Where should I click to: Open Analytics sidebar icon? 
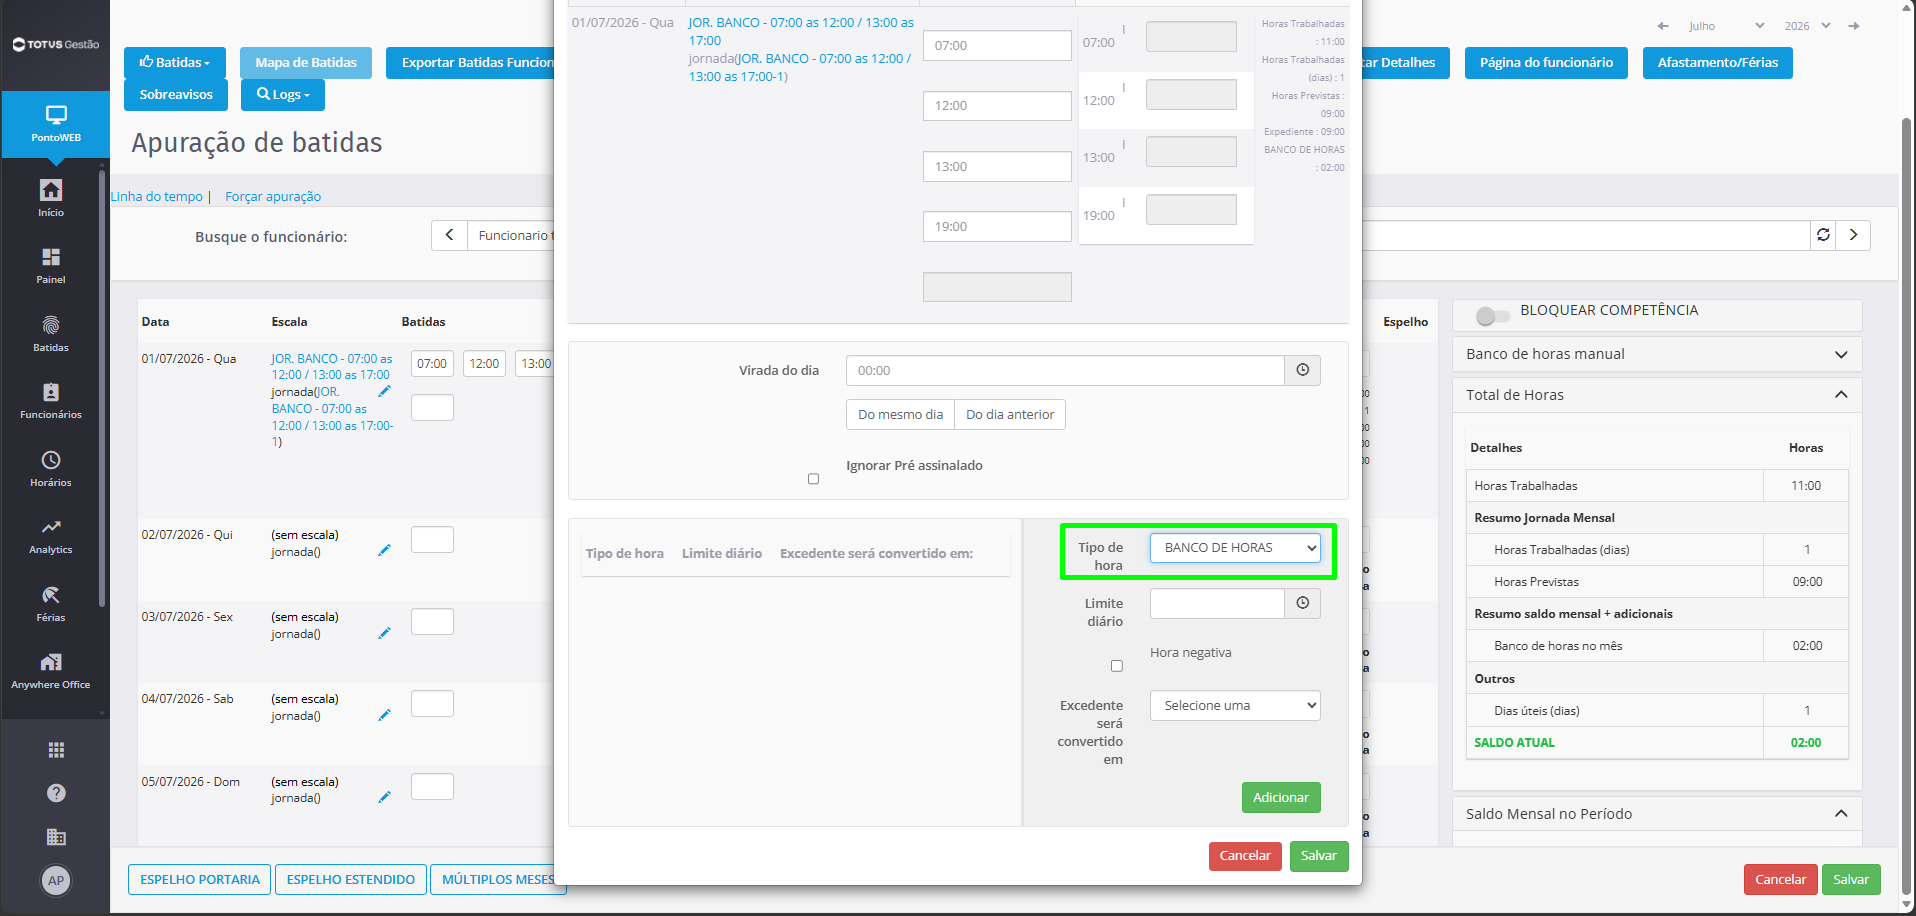tap(51, 535)
